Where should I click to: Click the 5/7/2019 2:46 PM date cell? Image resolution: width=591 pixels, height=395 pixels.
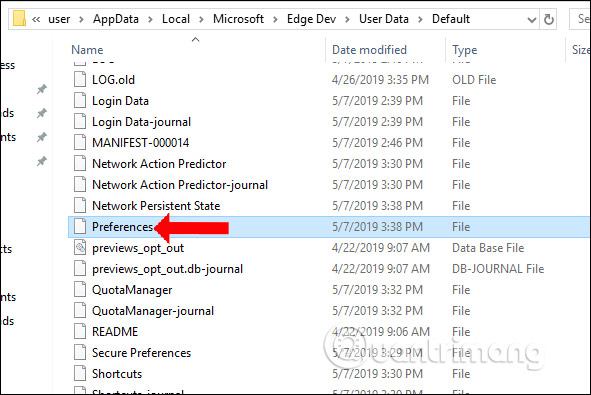click(x=377, y=142)
